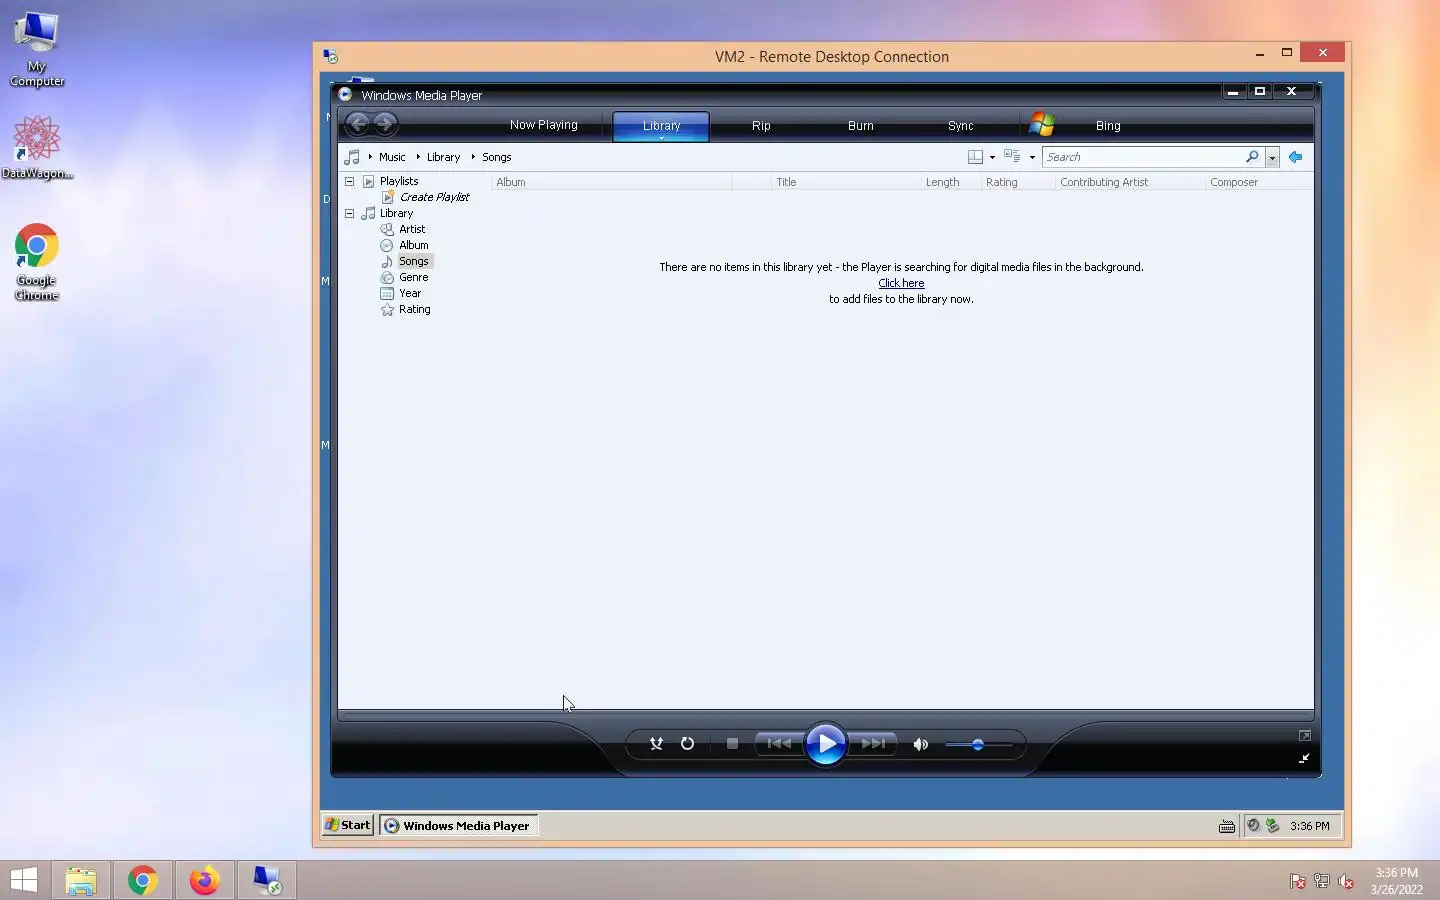Focus the library Search field
This screenshot has height=900, width=1440.
(1142, 157)
